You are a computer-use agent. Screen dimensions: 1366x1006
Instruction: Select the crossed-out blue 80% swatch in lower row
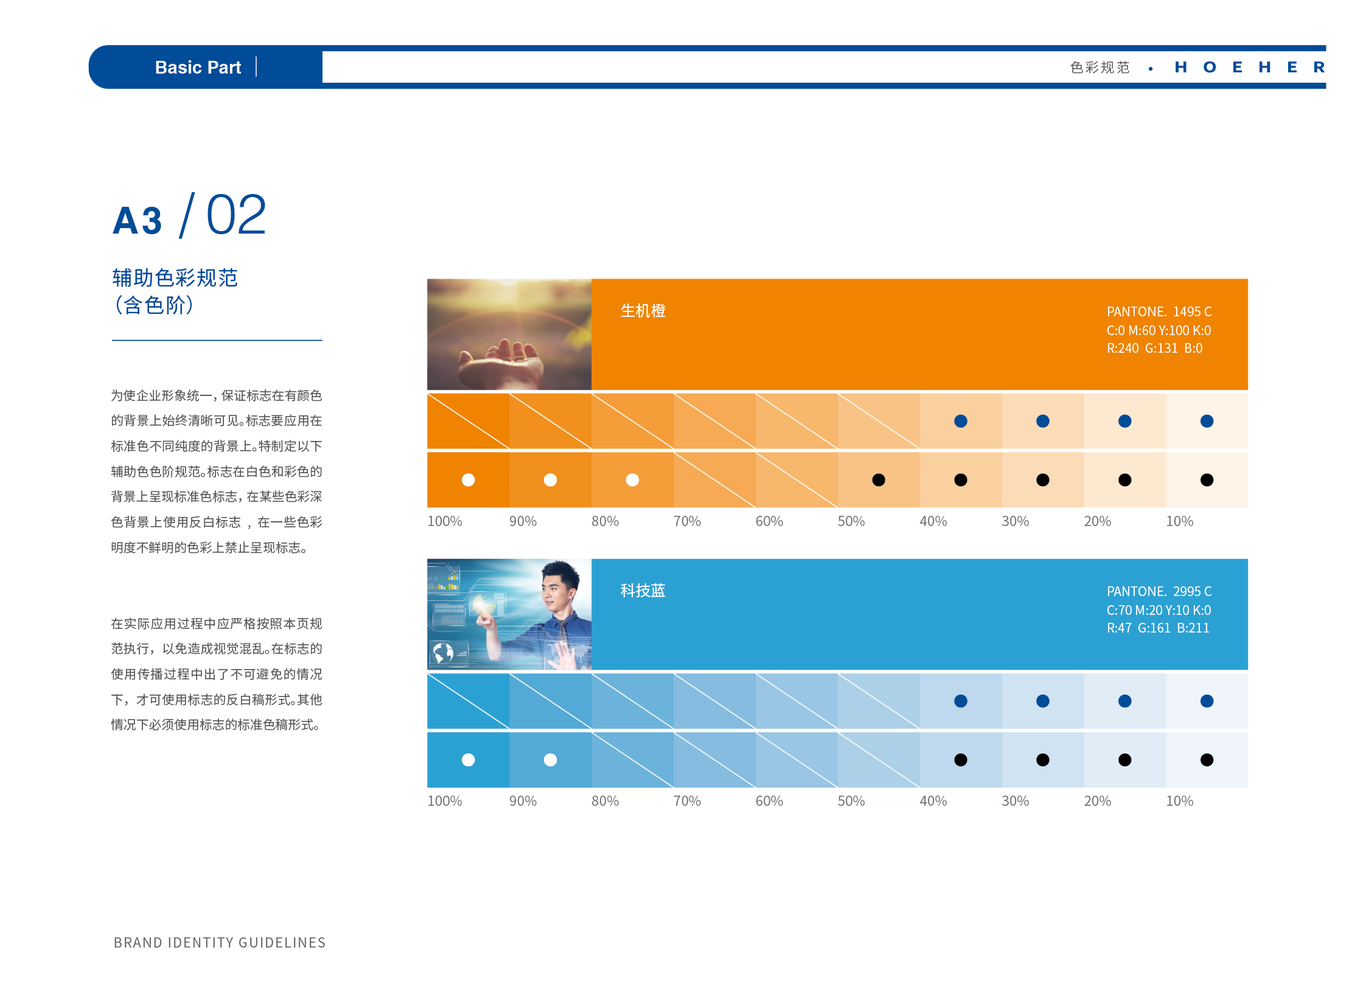[632, 760]
